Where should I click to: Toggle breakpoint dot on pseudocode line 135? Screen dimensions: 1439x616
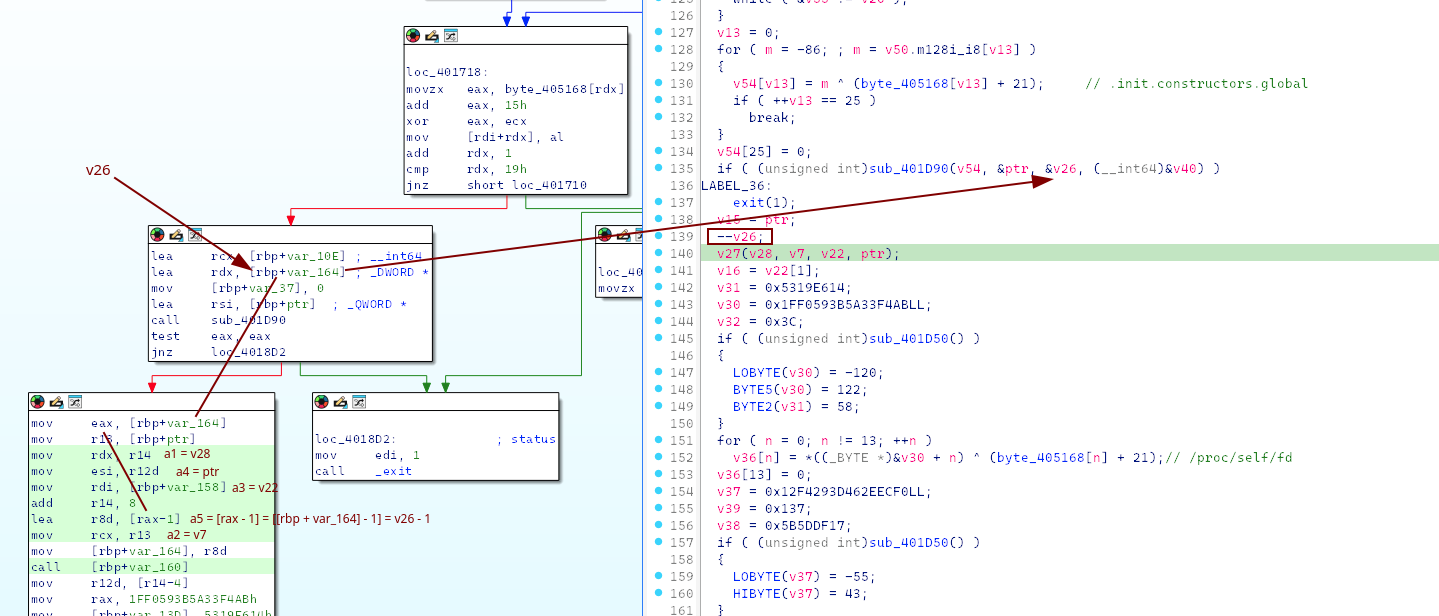pyautogui.click(x=657, y=168)
